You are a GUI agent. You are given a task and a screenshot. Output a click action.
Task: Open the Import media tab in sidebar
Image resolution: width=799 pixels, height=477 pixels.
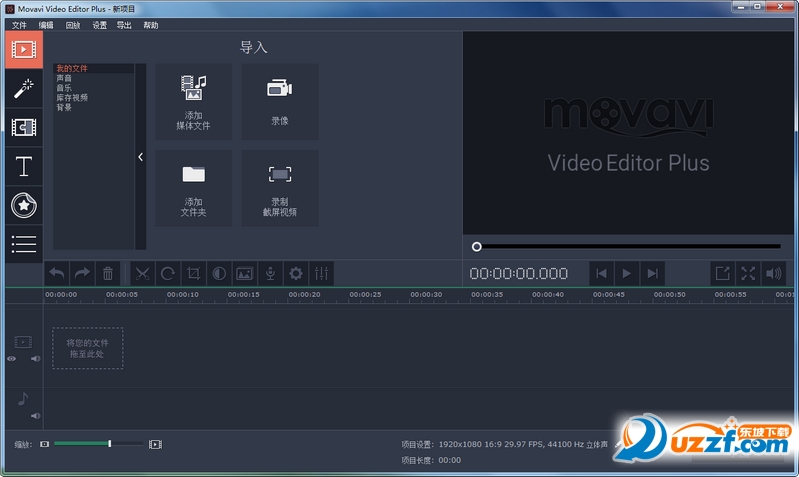[x=24, y=49]
